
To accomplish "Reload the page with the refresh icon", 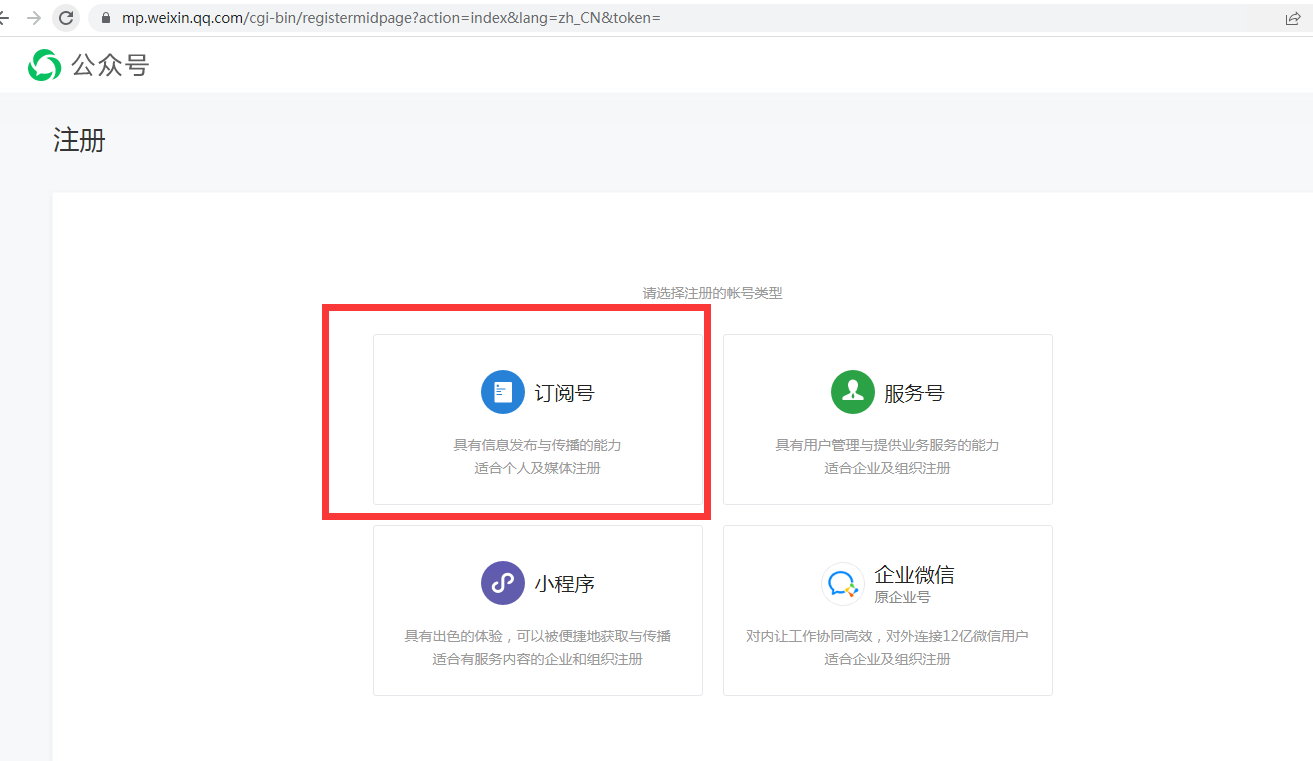I will tap(66, 18).
